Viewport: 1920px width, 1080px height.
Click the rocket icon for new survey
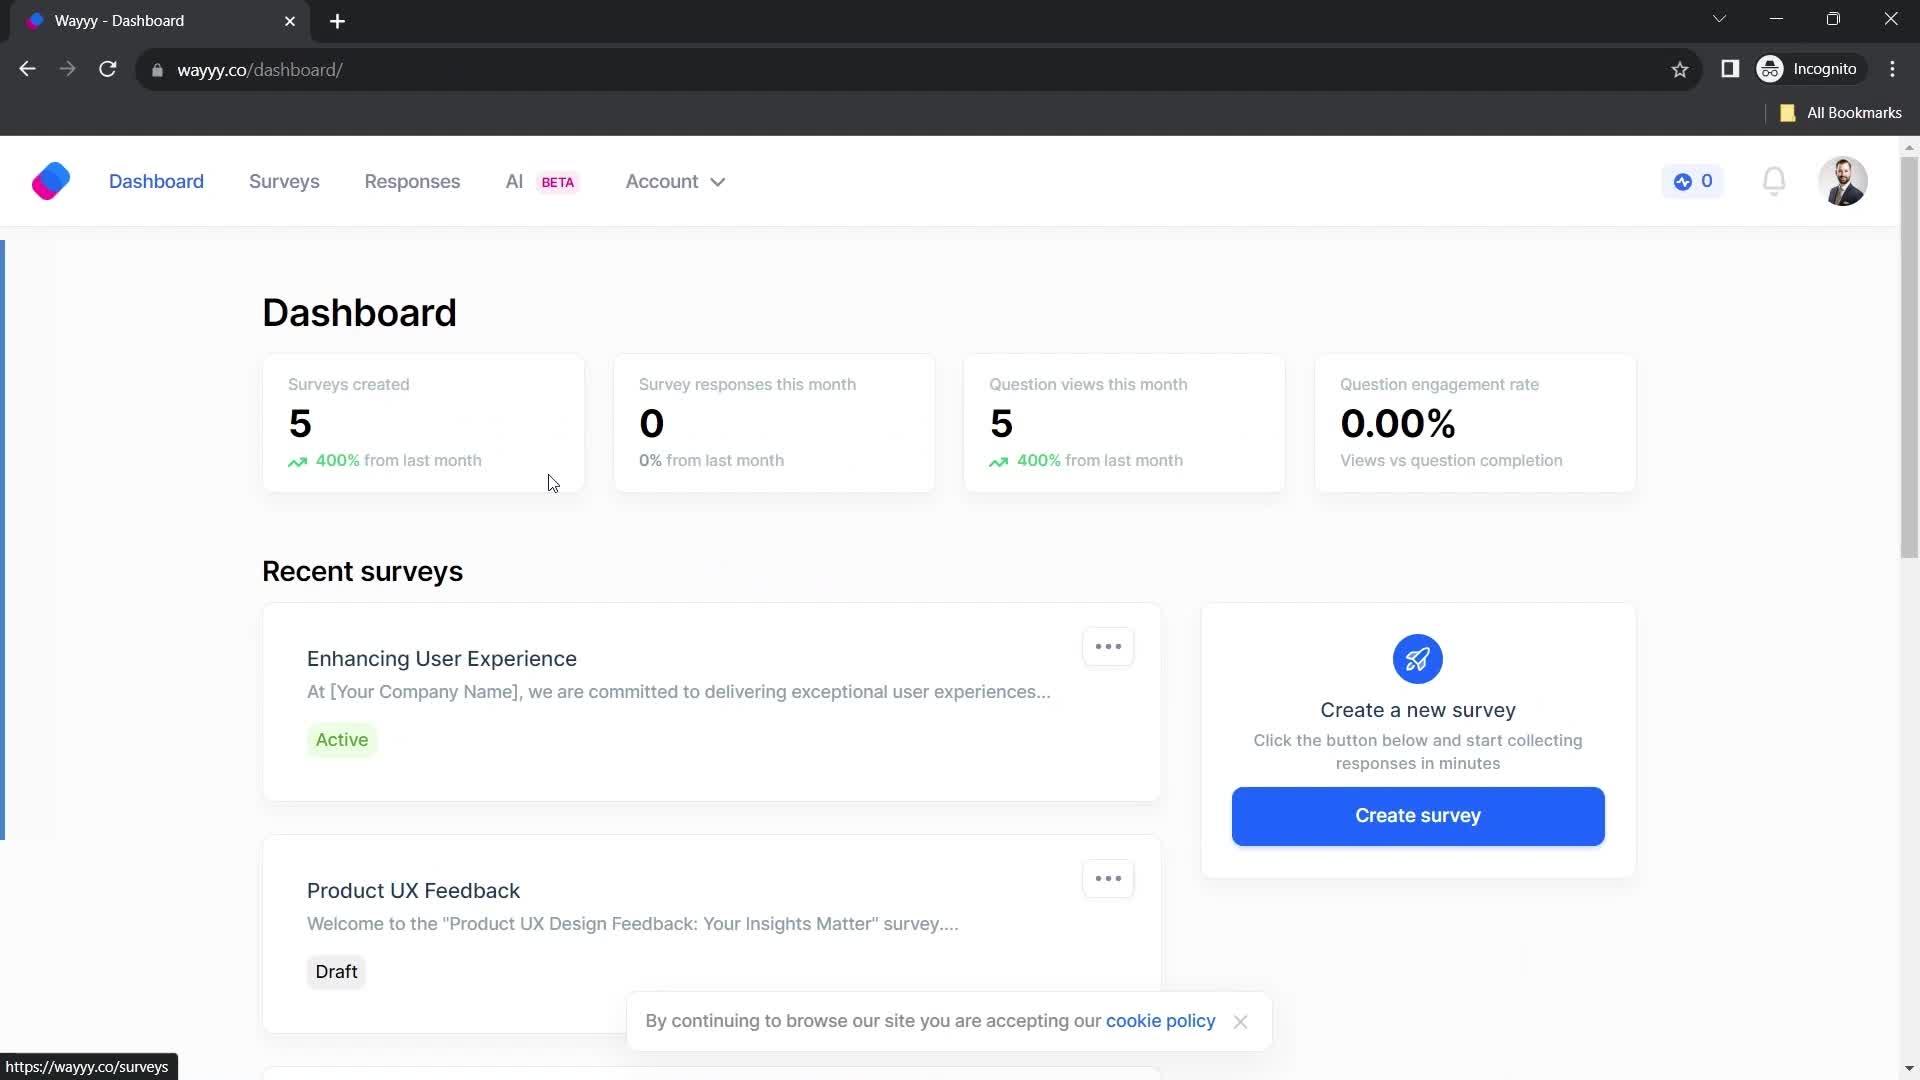pyautogui.click(x=1416, y=658)
